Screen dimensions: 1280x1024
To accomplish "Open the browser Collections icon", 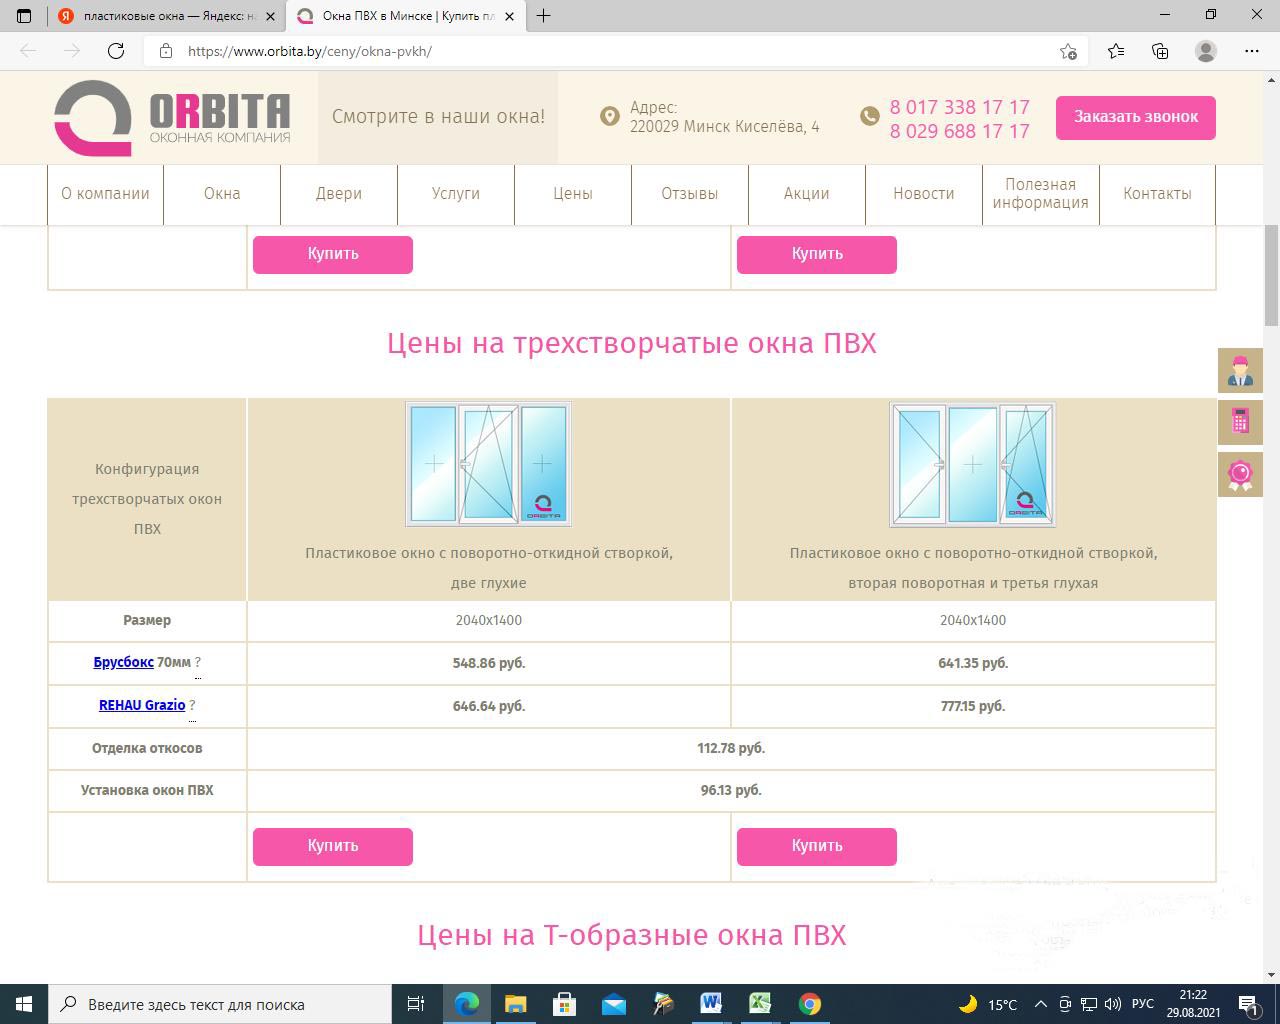I will click(x=1160, y=51).
